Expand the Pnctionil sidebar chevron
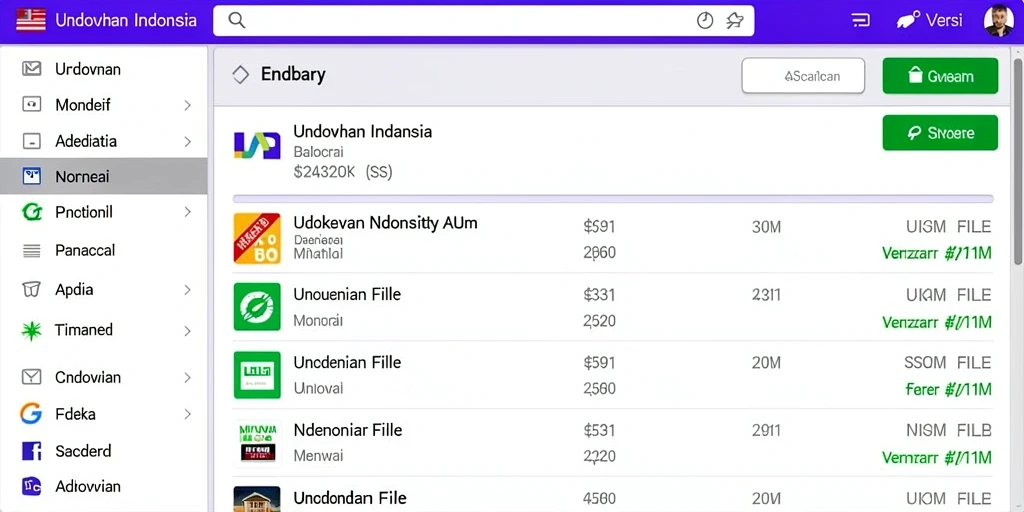Screen dimensions: 1024x512 pos(187,212)
